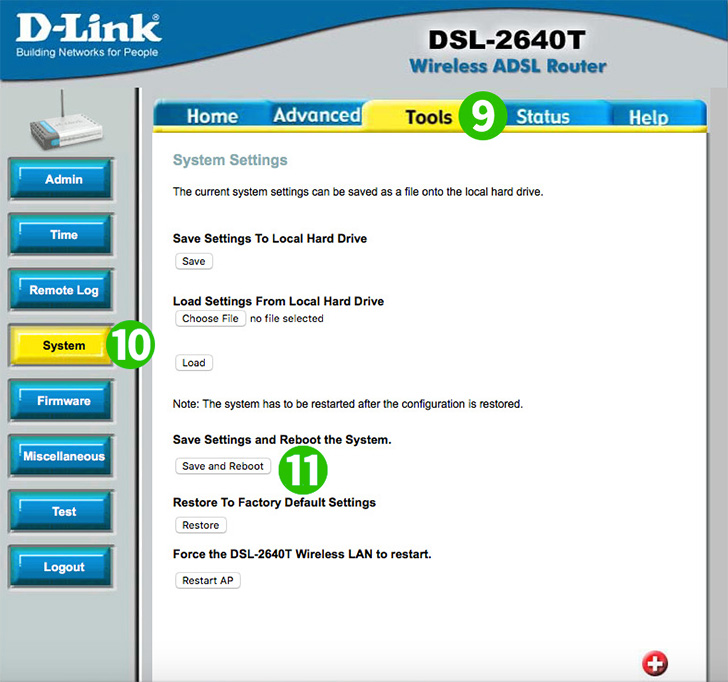Select the Tools tab

click(x=428, y=117)
